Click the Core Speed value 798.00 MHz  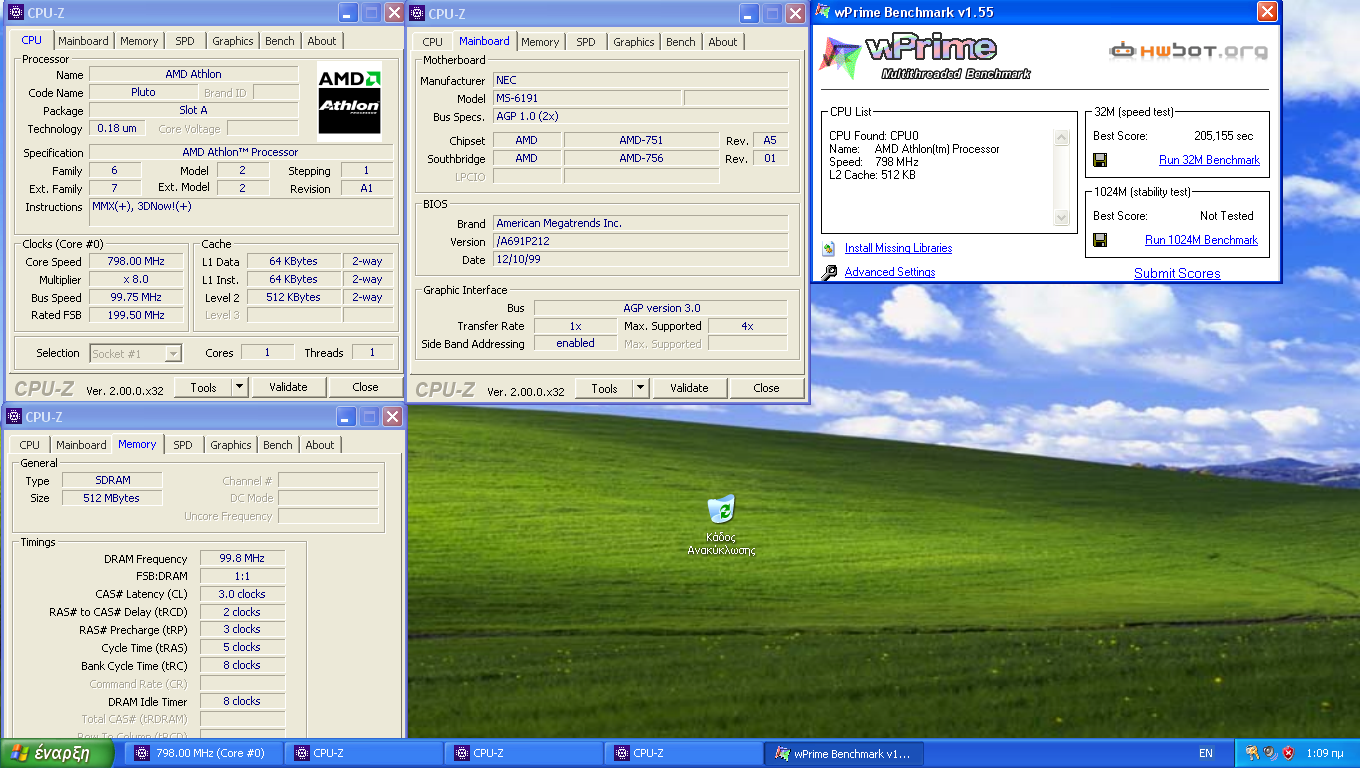point(137,261)
